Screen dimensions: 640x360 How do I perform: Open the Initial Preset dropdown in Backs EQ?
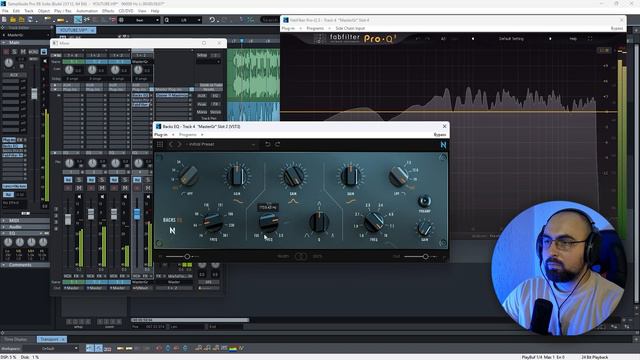coord(221,144)
